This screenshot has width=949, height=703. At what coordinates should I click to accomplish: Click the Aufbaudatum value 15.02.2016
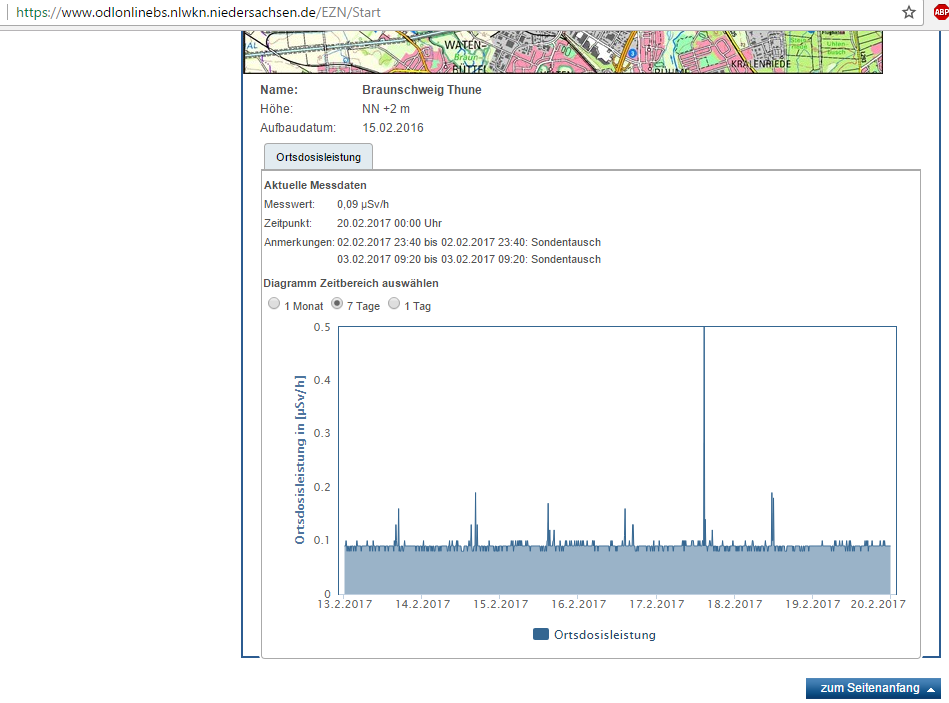pos(393,128)
